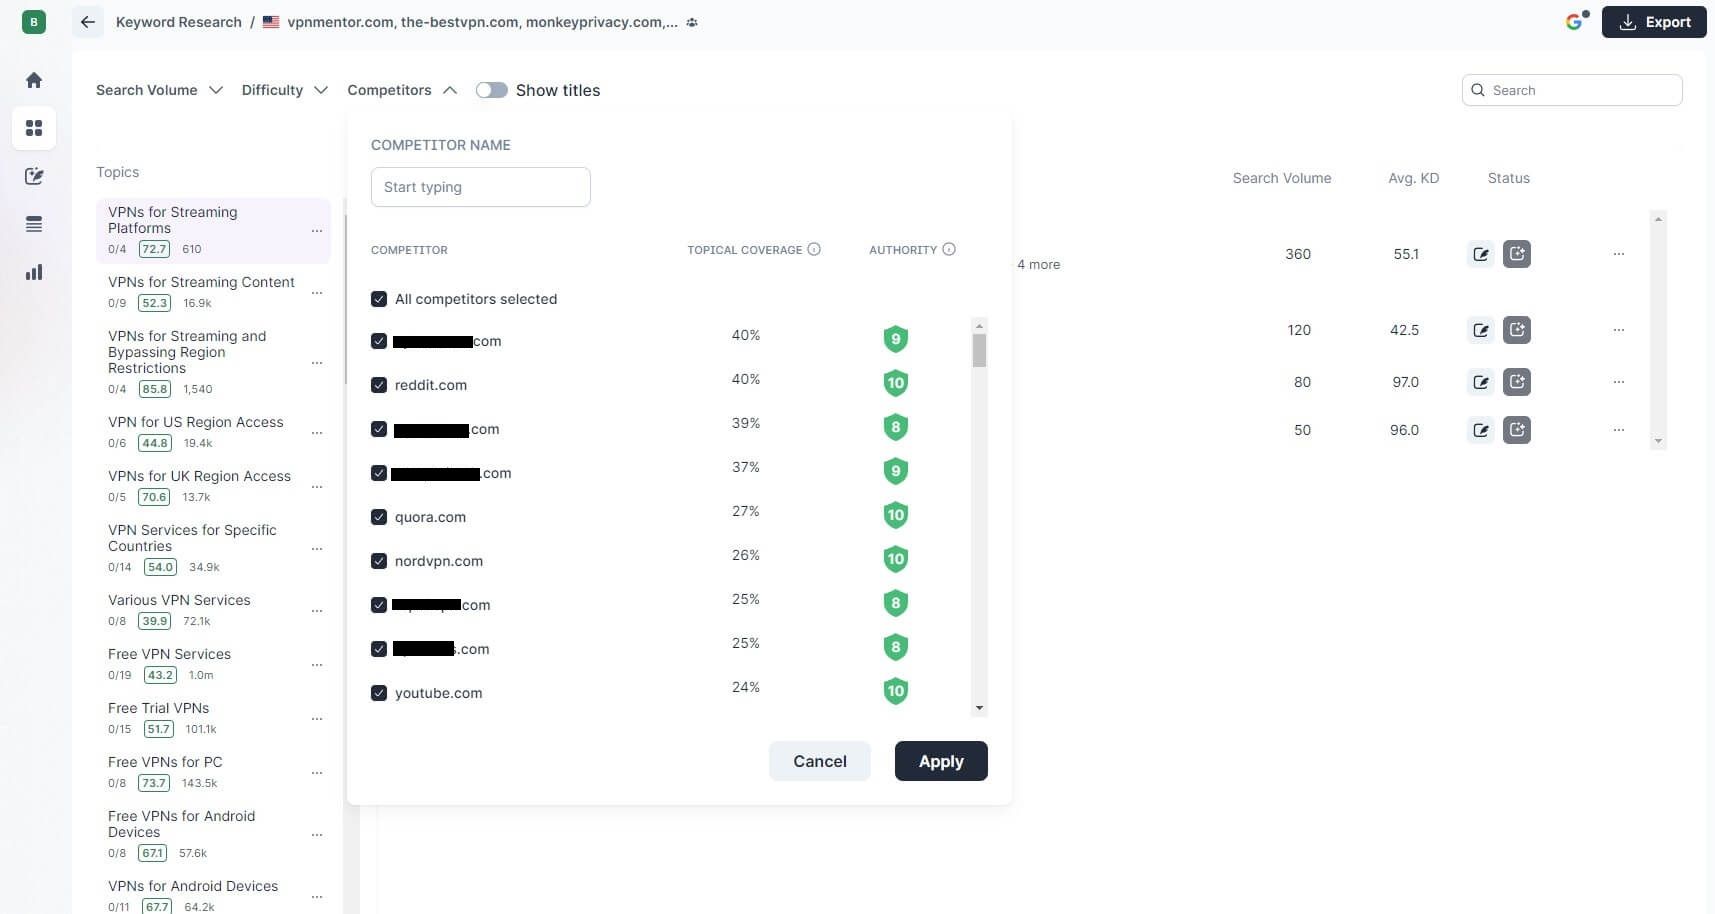Click results table scrollbar down arrow
Viewport: 1715px width, 914px height.
pyautogui.click(x=1658, y=441)
